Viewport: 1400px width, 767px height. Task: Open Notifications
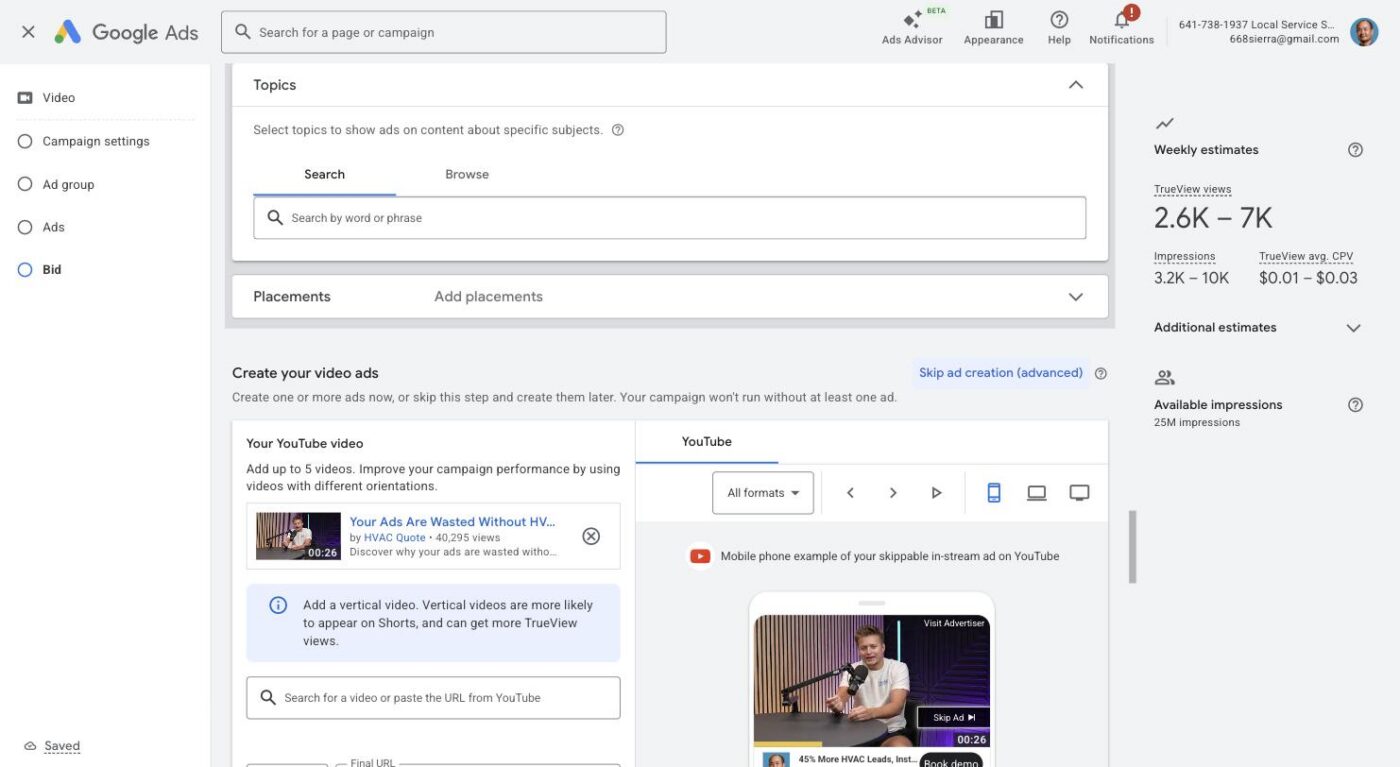point(1120,25)
